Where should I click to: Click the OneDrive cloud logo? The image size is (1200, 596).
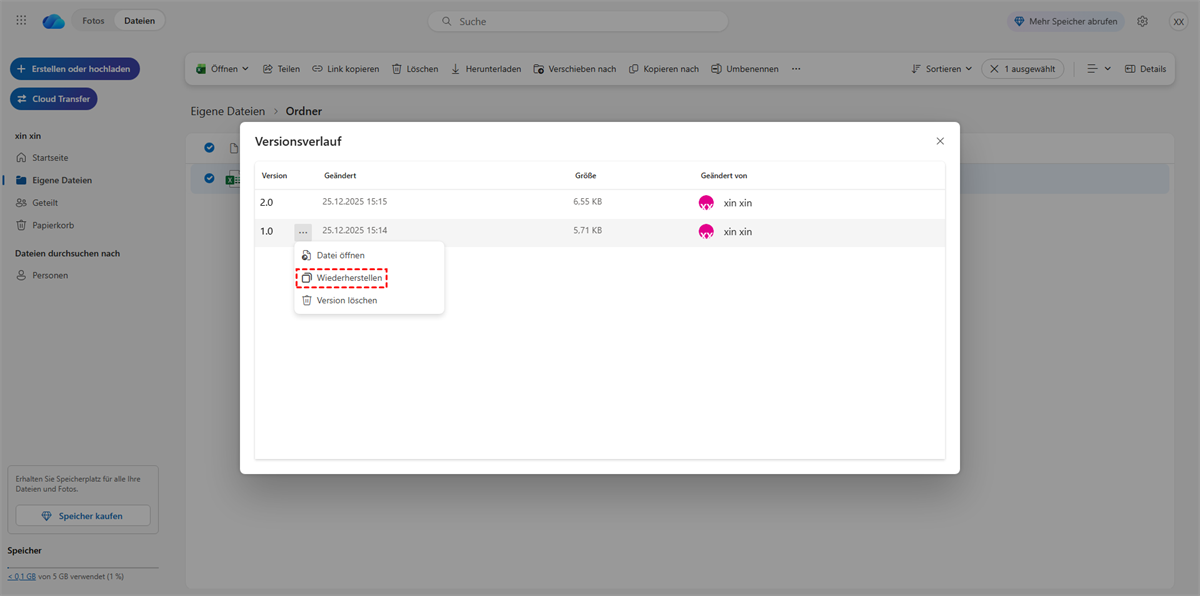coord(54,21)
